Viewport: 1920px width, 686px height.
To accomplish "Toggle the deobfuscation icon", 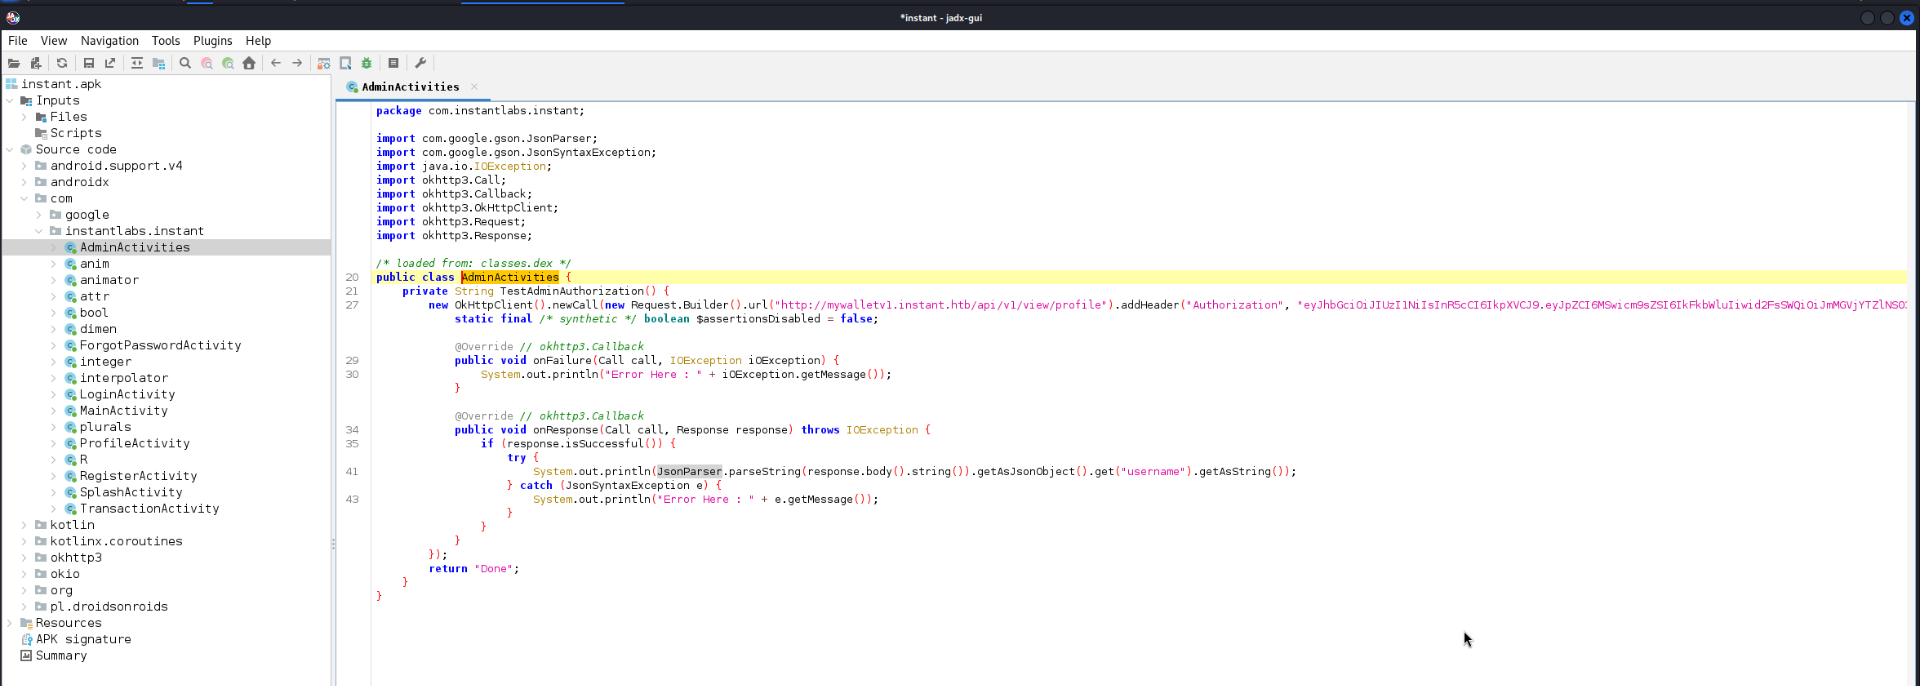I will click(324, 63).
